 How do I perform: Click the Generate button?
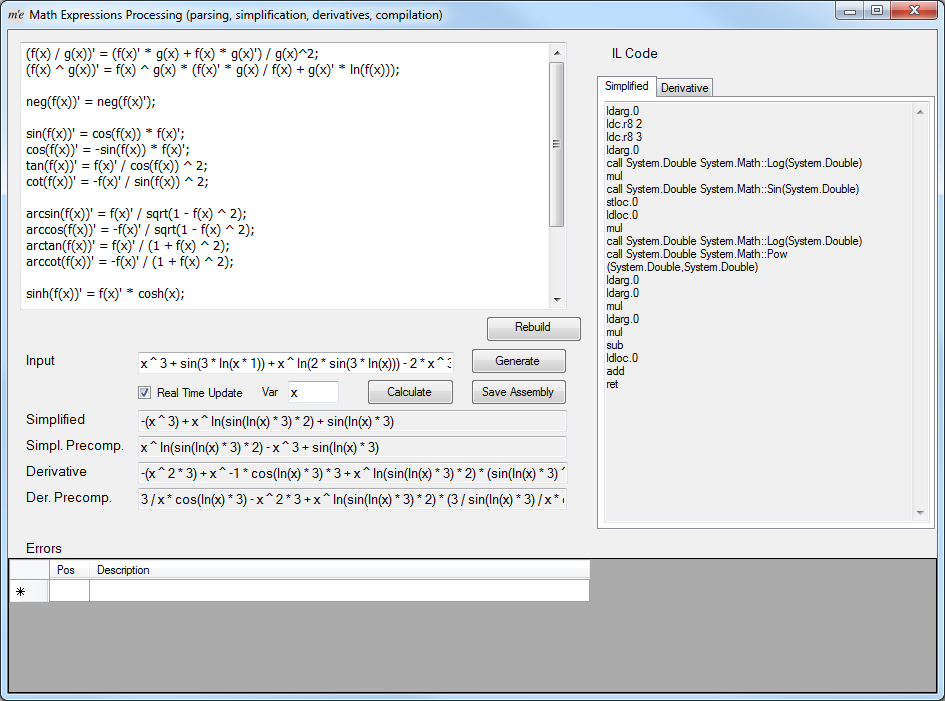518,361
